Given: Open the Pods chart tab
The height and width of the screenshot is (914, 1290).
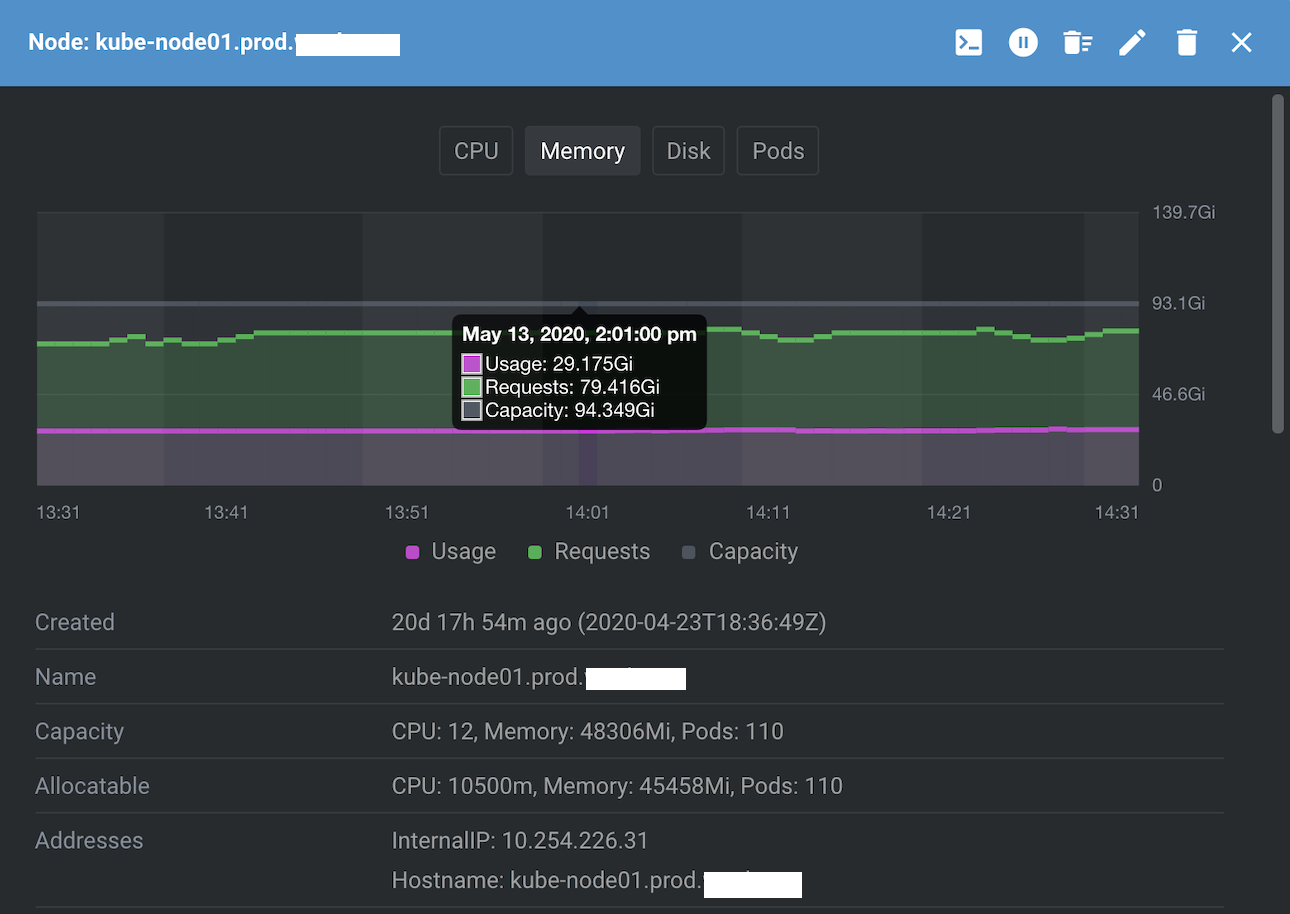Looking at the screenshot, I should click(x=778, y=151).
